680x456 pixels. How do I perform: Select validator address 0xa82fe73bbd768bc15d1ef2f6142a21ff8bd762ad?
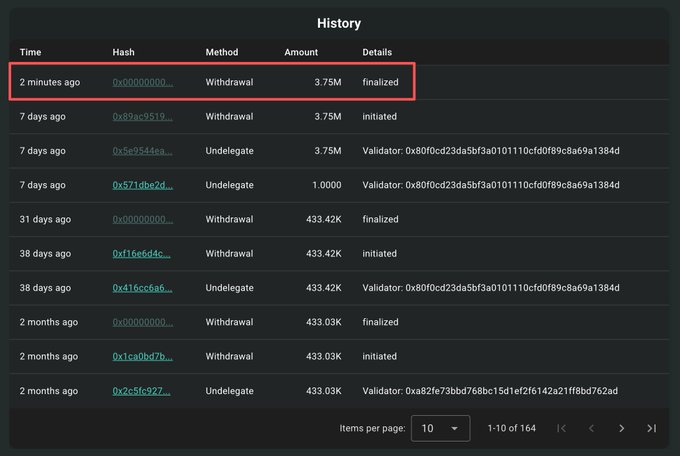click(511, 390)
